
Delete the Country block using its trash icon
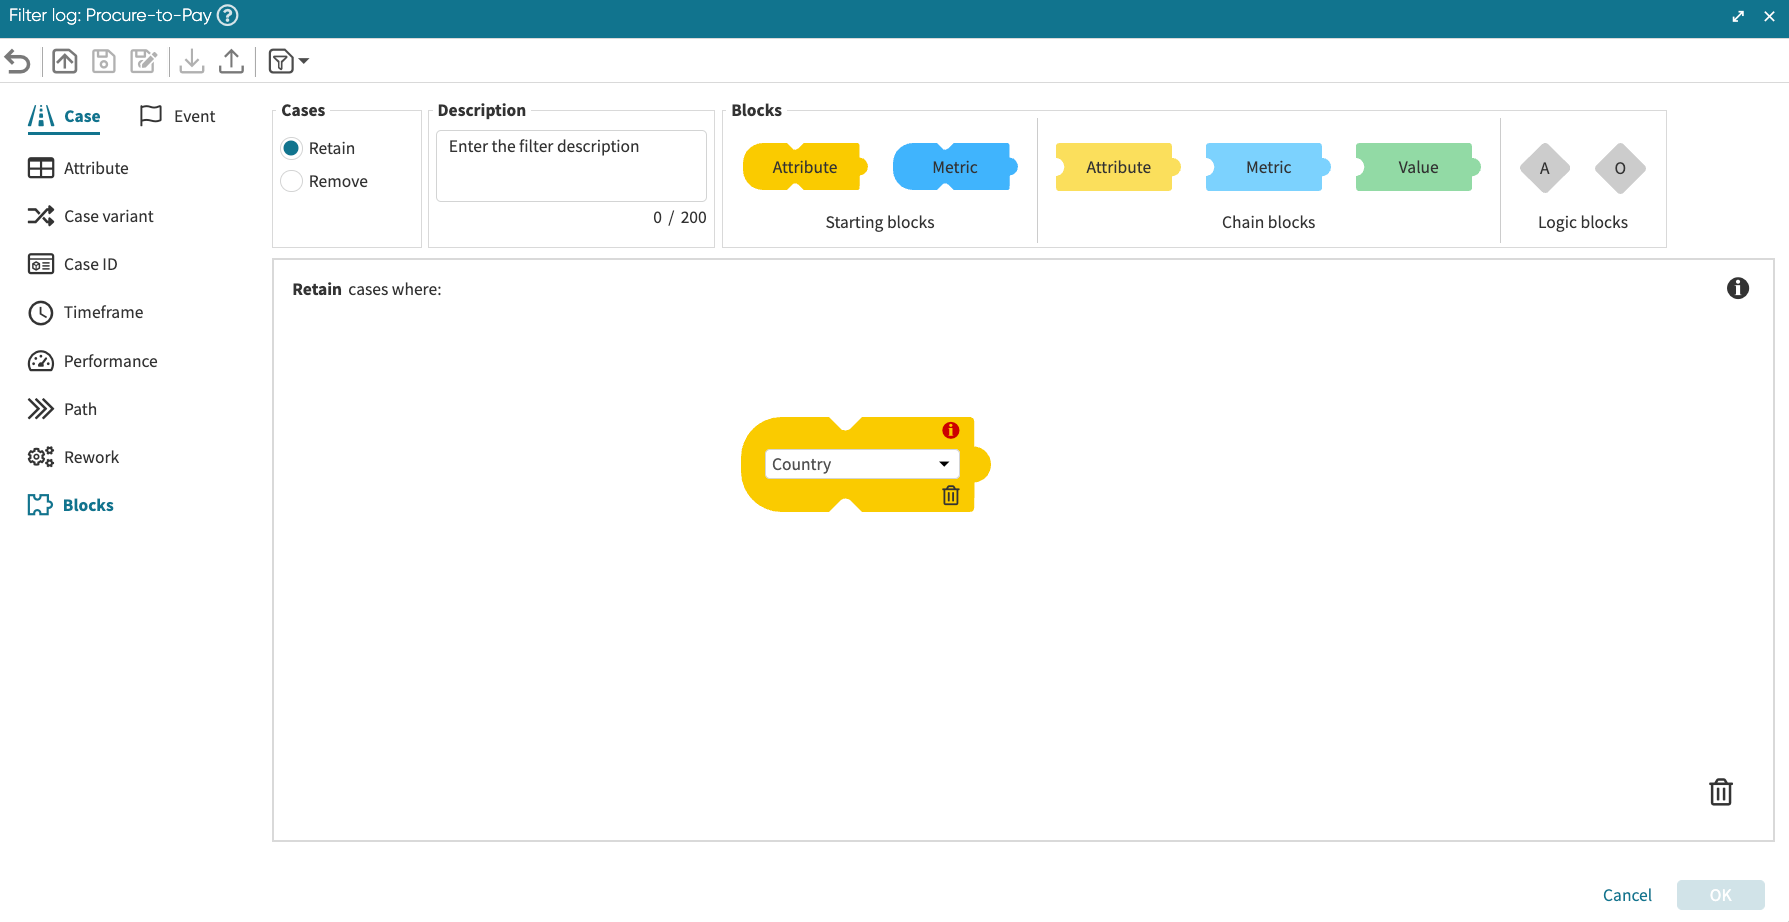(x=950, y=495)
